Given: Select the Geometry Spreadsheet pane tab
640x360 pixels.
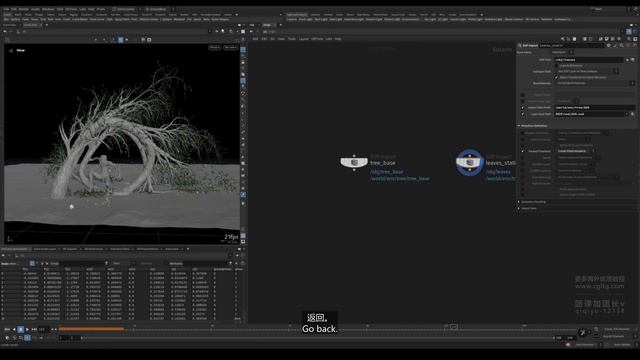Looking at the screenshot, I should point(15,249).
